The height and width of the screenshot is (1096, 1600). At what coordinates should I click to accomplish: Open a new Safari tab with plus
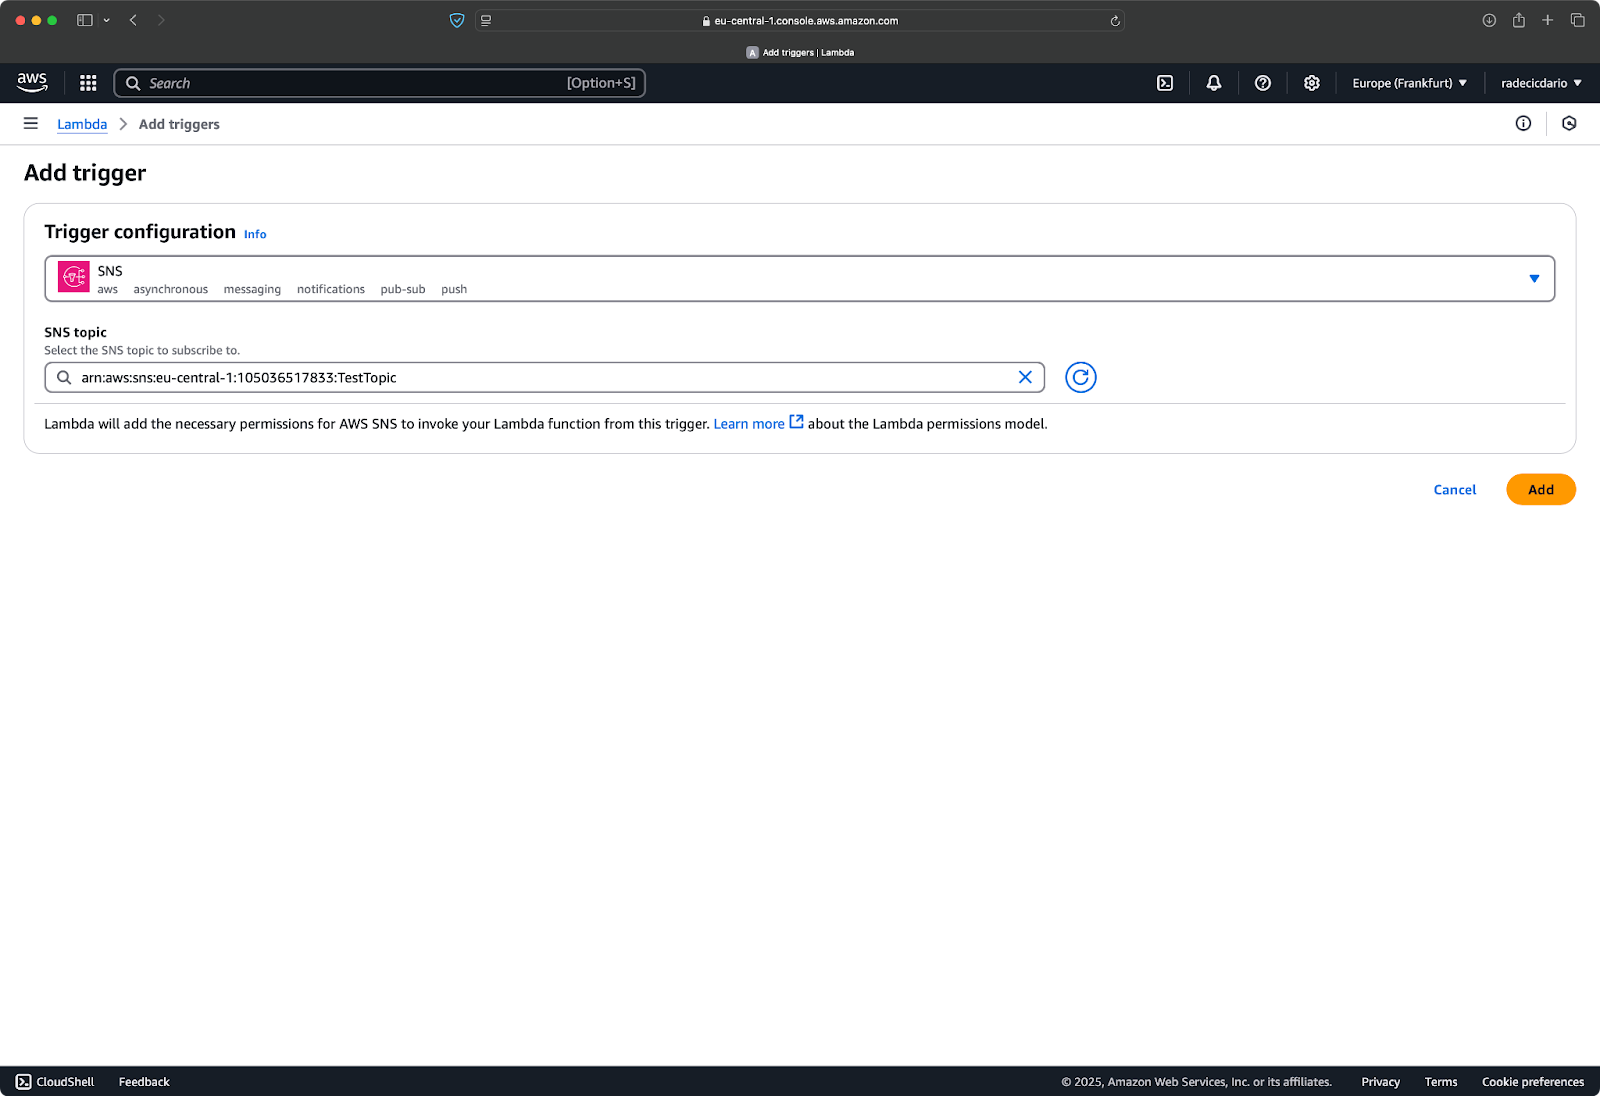click(x=1548, y=20)
